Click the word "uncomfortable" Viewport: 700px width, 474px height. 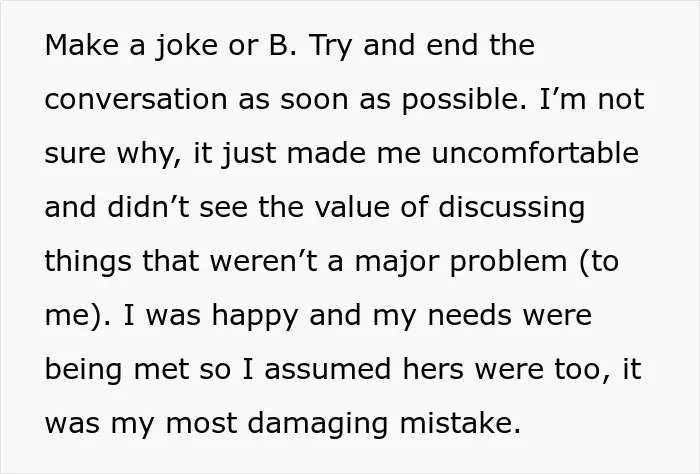point(535,153)
